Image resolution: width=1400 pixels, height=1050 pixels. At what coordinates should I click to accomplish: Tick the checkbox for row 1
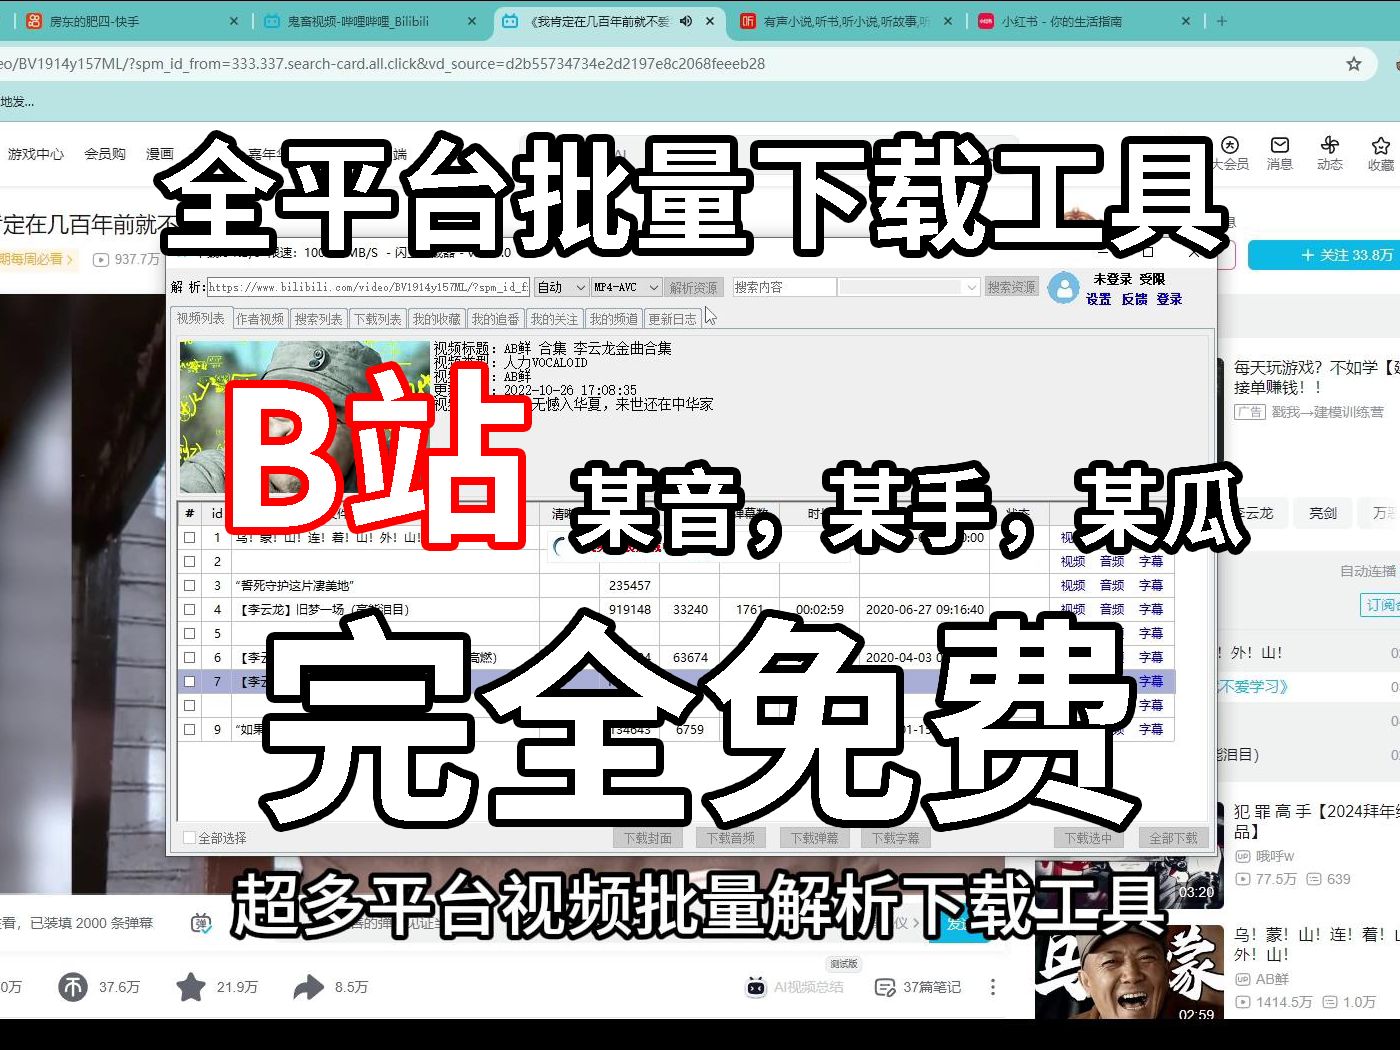189,537
